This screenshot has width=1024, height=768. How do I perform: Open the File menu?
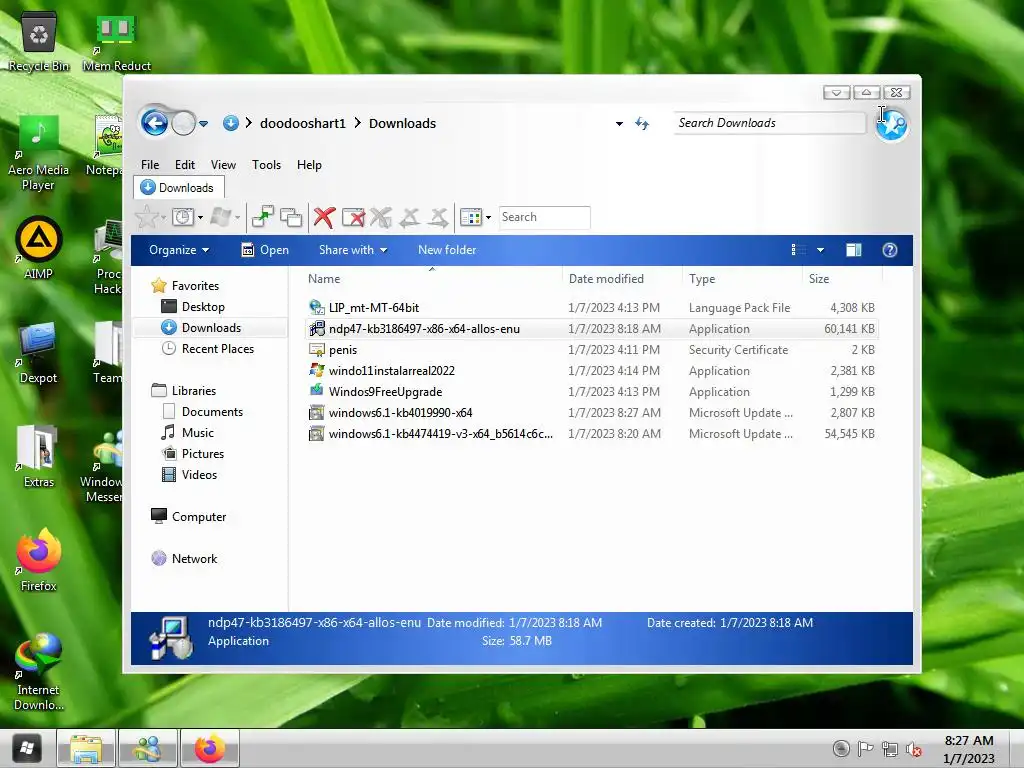pyautogui.click(x=150, y=165)
